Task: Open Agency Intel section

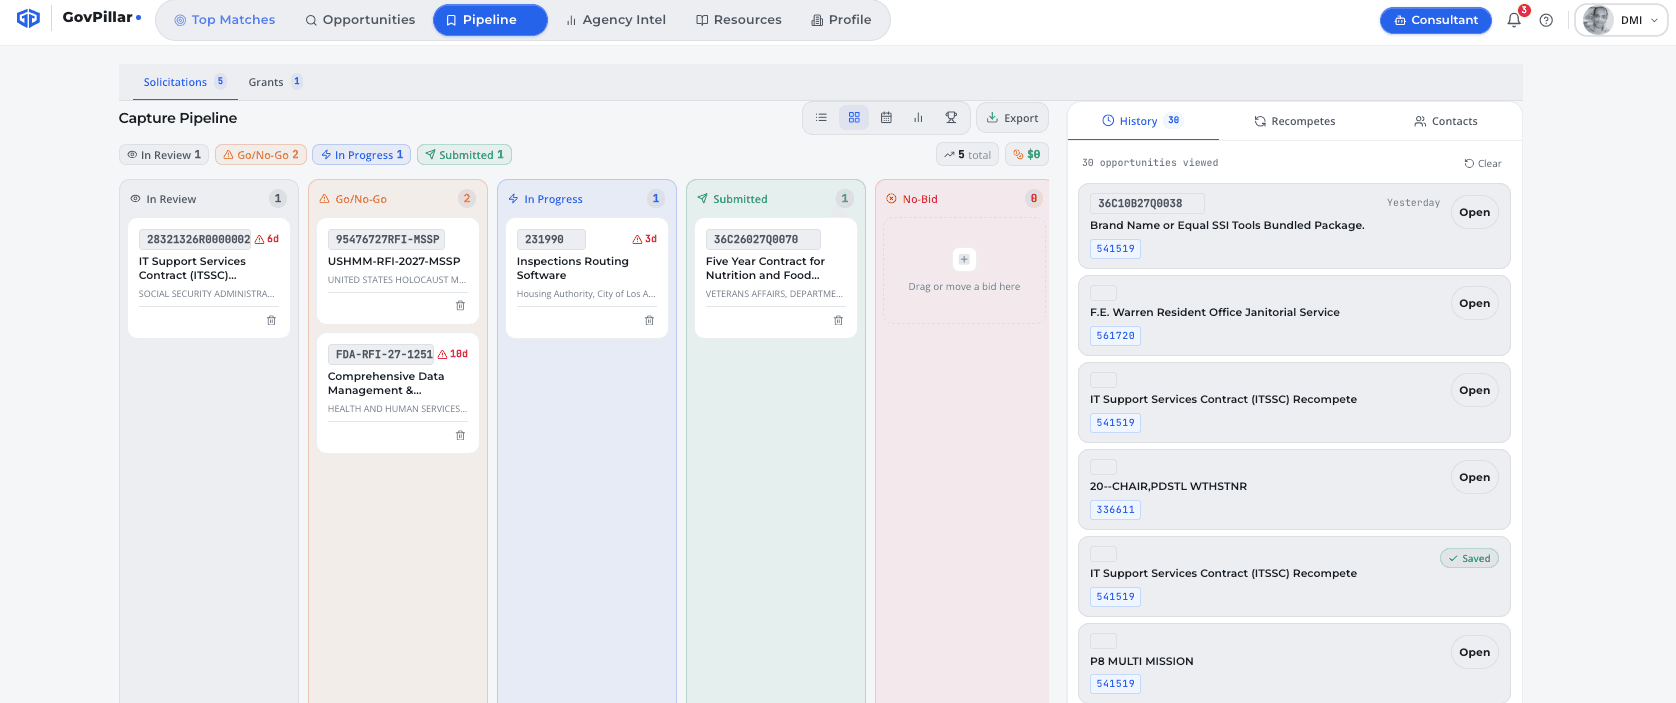Action: [616, 20]
